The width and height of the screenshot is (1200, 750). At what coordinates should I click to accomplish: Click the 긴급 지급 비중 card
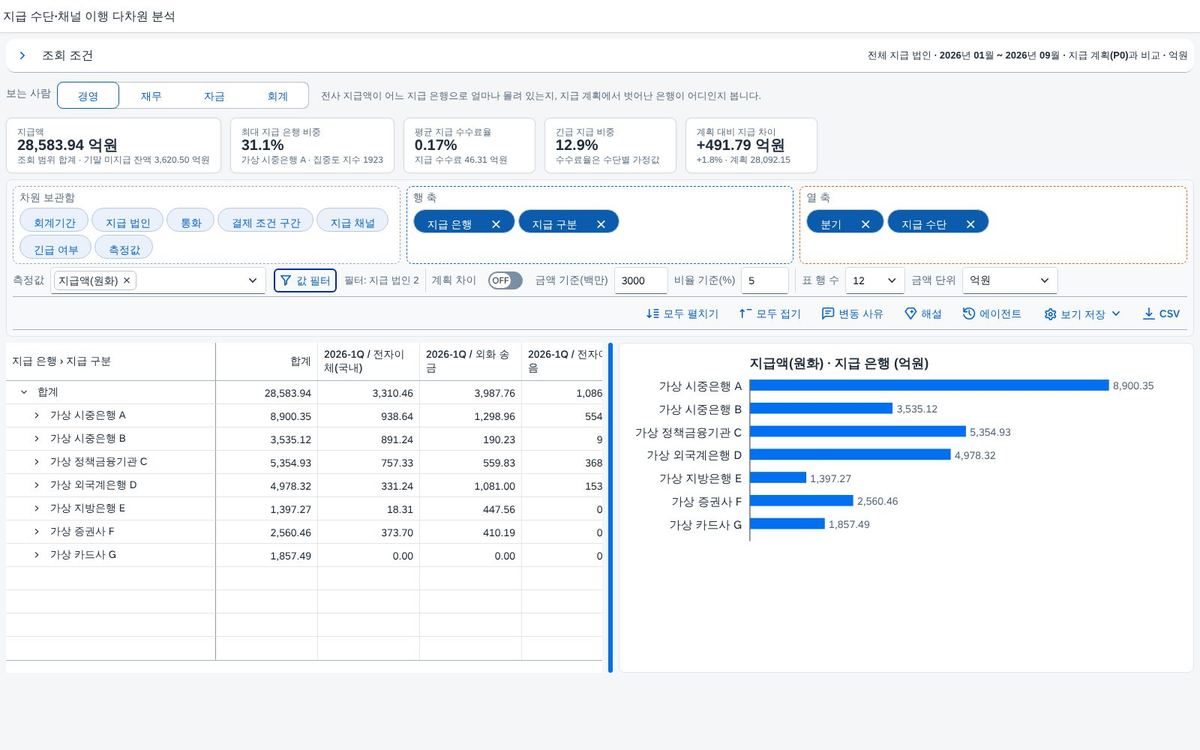pyautogui.click(x=610, y=145)
